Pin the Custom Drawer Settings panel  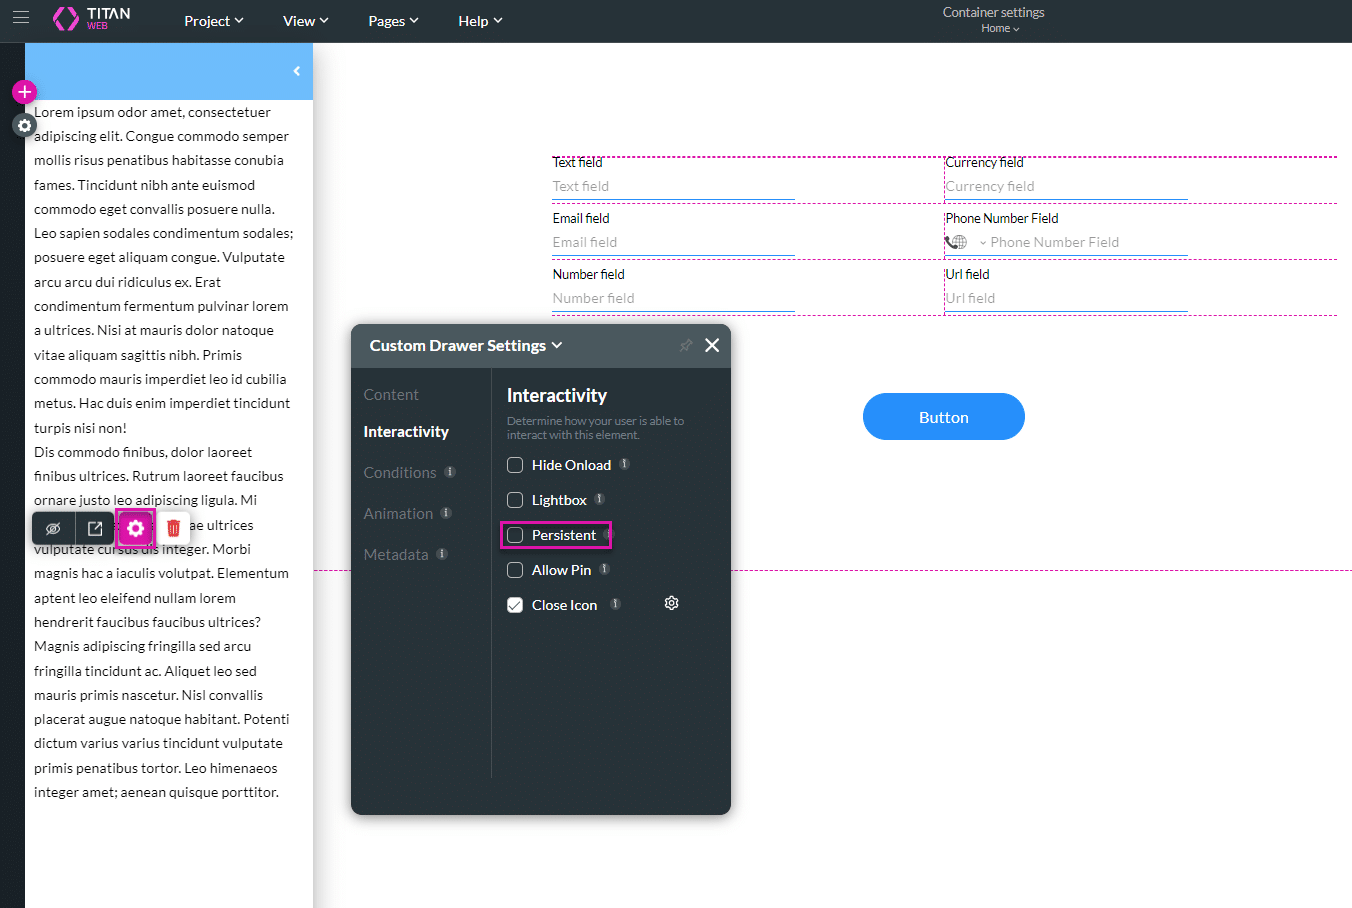685,346
